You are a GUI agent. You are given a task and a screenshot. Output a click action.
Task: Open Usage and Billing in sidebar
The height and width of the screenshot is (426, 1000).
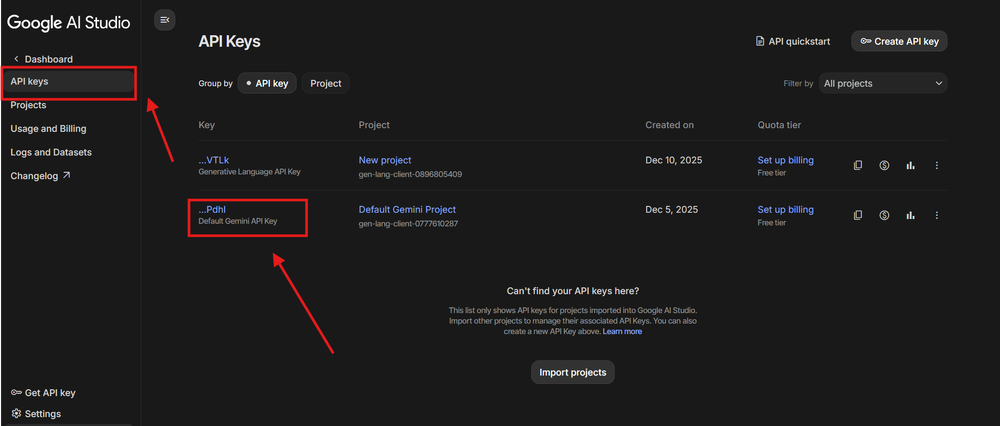[x=48, y=129]
